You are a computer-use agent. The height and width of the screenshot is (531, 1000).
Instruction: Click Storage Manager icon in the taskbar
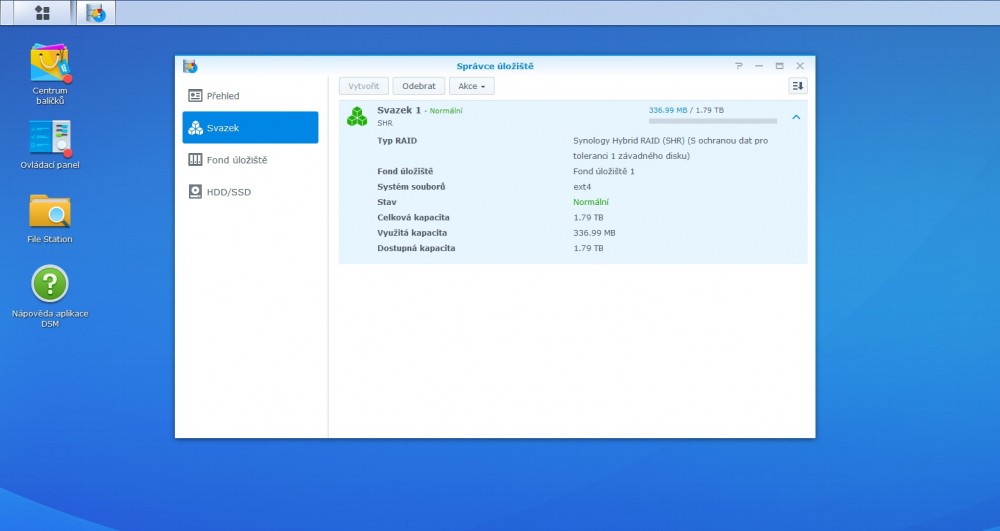pos(96,13)
